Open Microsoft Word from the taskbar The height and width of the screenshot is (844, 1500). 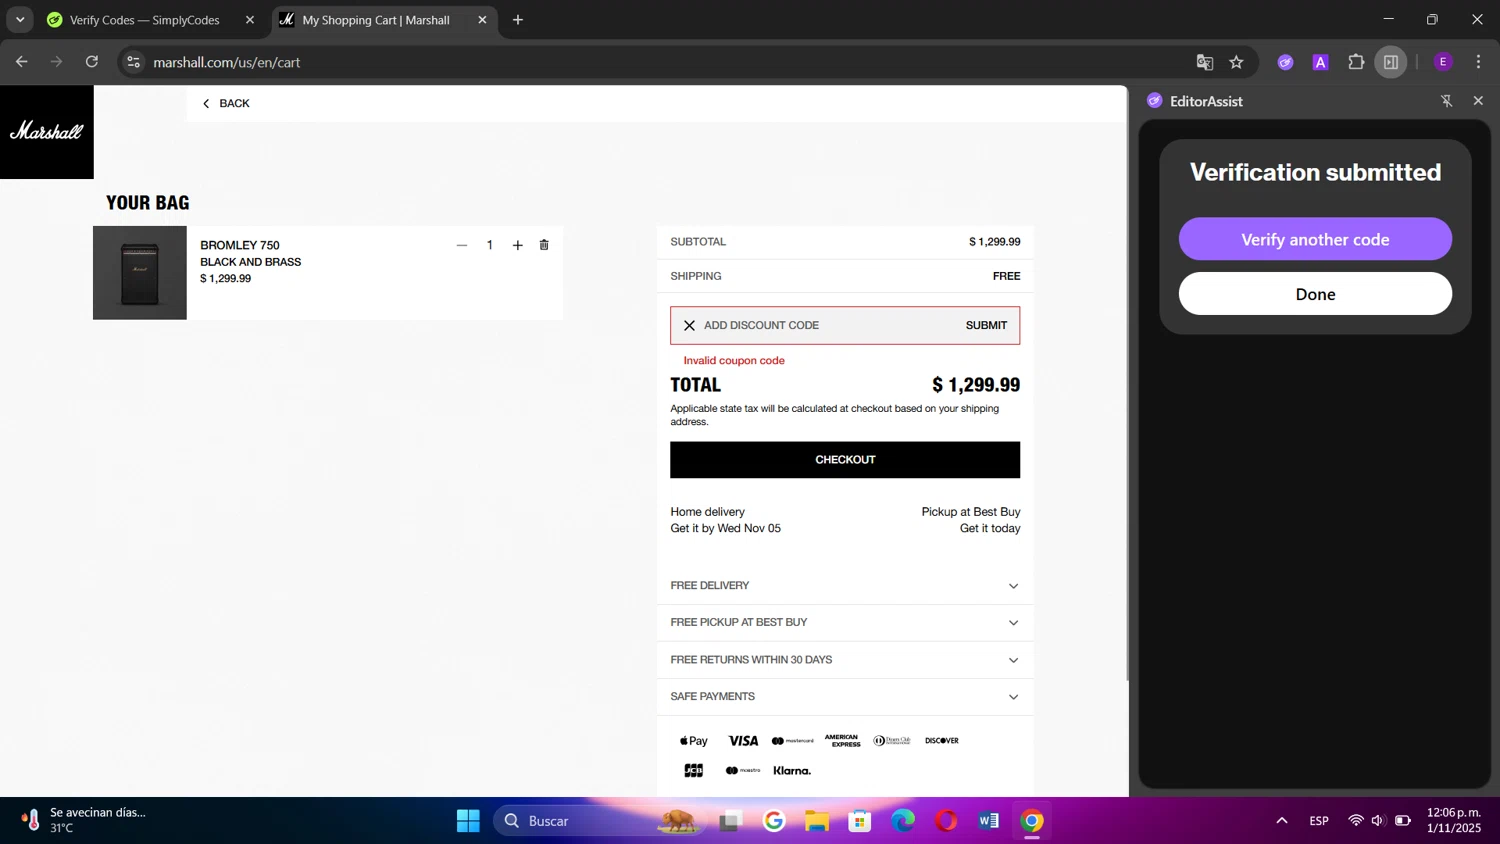point(989,821)
